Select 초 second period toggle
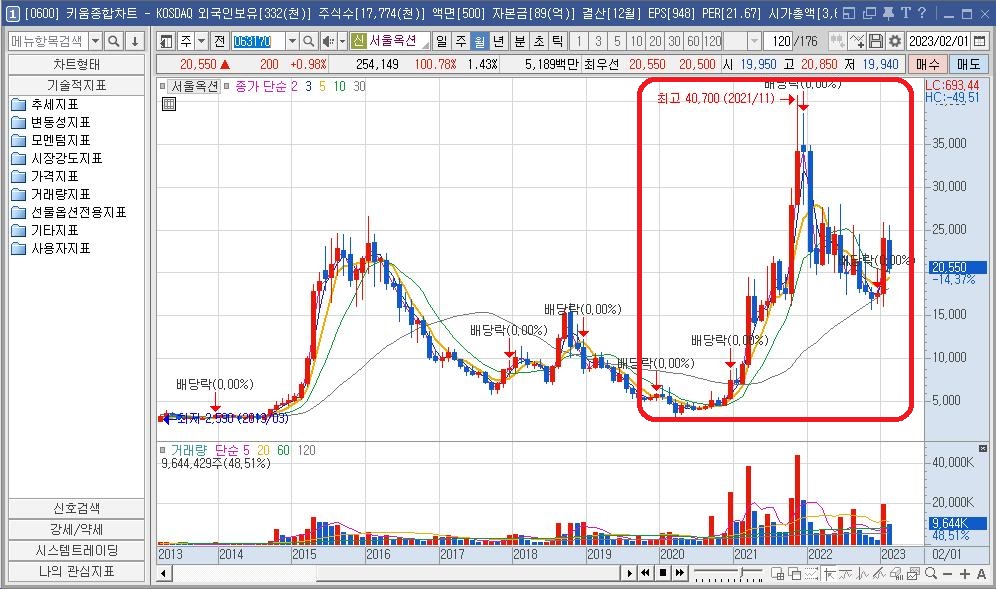 coord(539,42)
